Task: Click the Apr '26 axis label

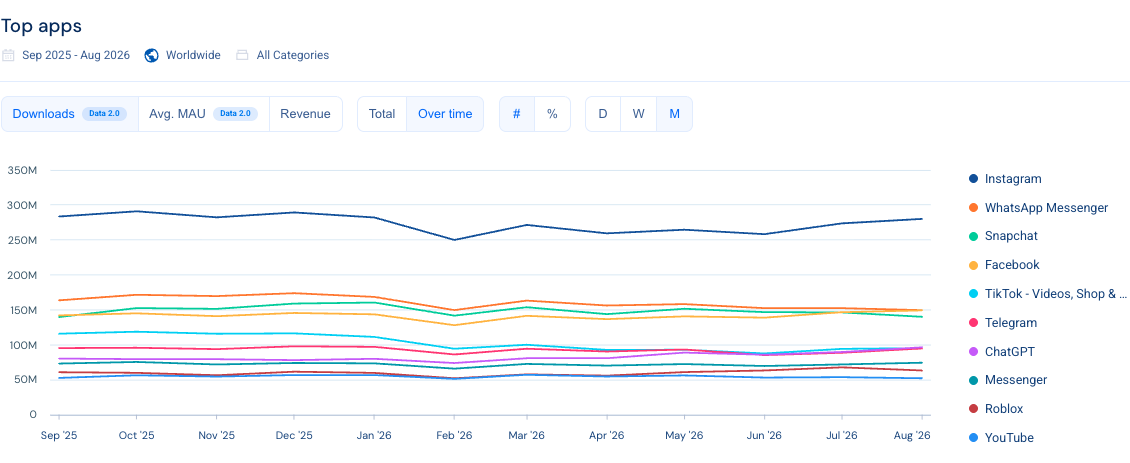Action: click(x=606, y=436)
